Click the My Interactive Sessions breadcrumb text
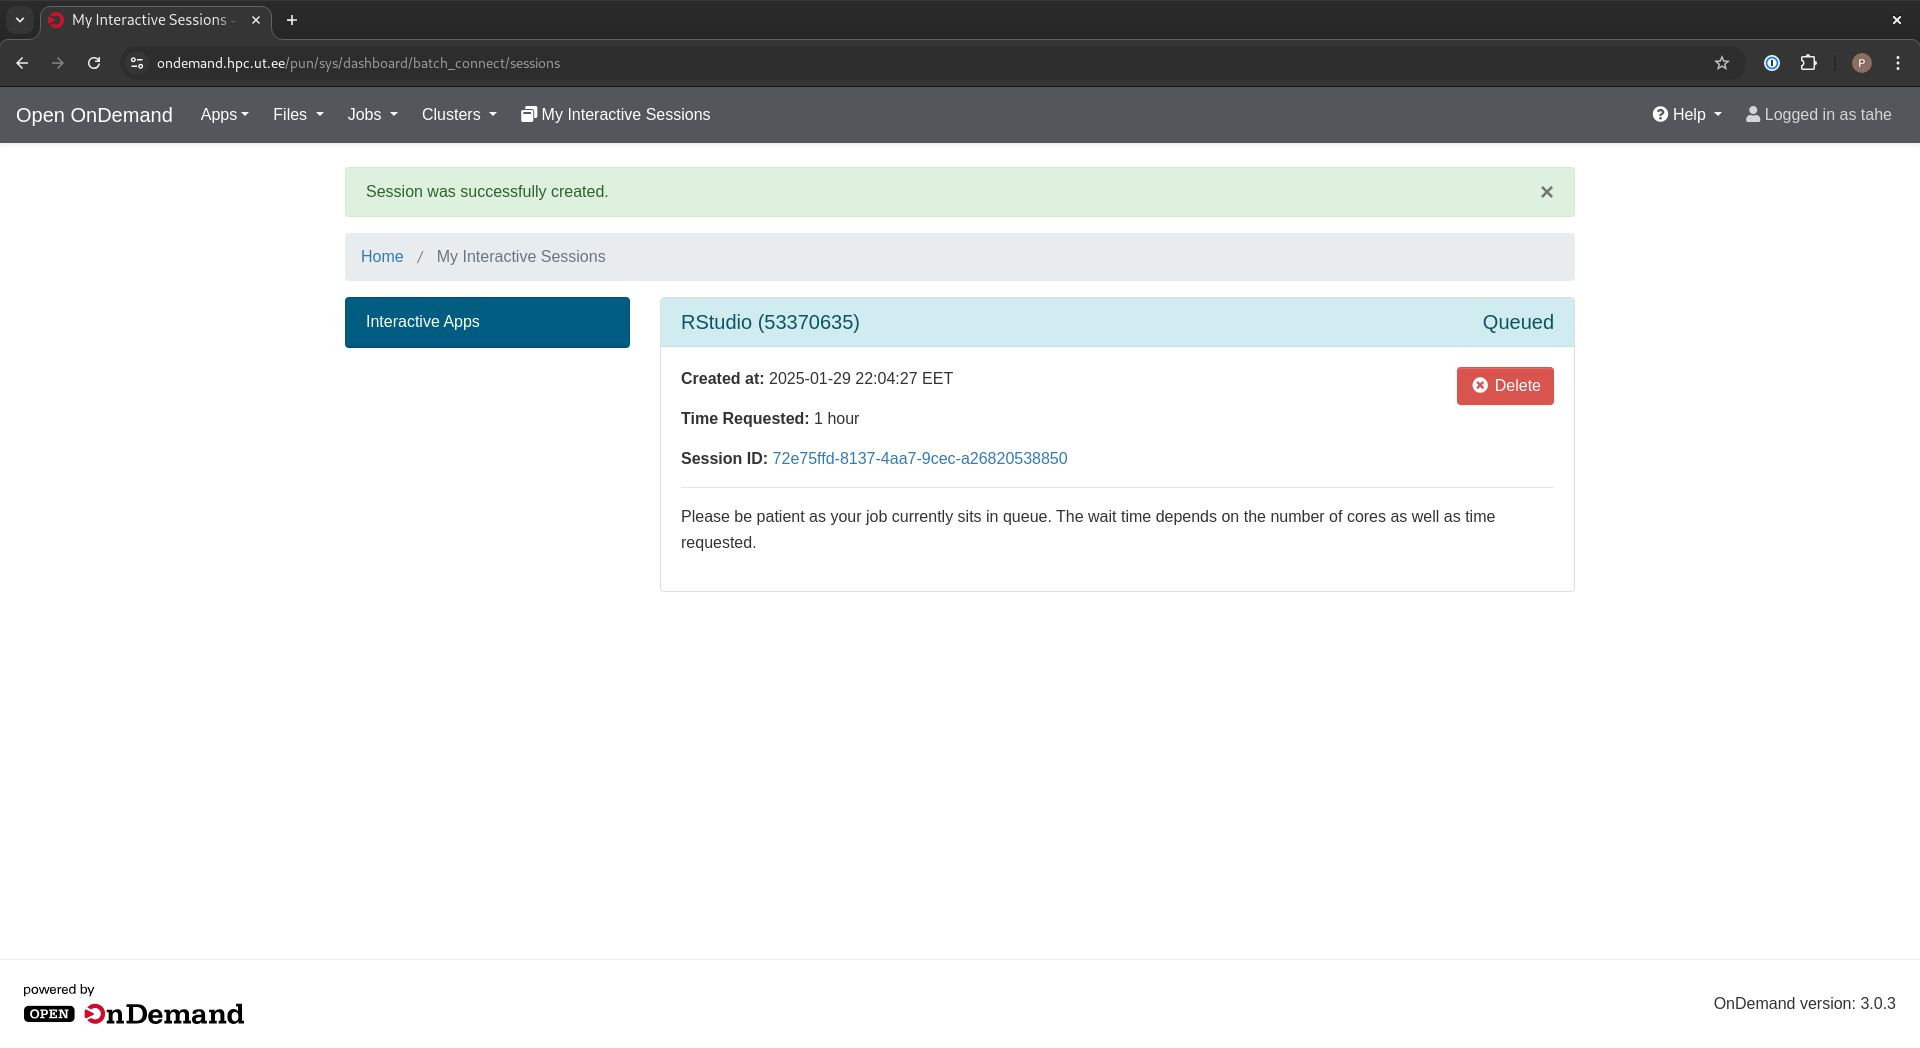 (x=521, y=257)
